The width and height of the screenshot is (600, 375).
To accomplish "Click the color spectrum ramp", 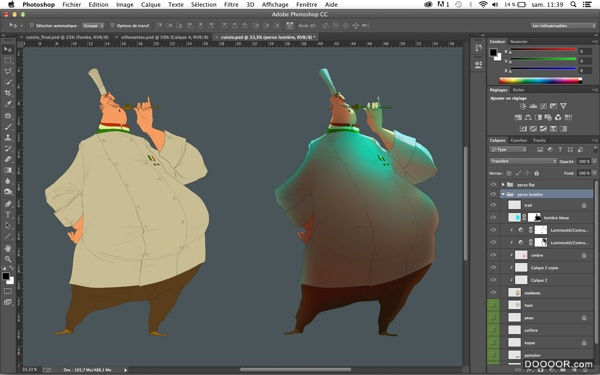I will click(540, 80).
